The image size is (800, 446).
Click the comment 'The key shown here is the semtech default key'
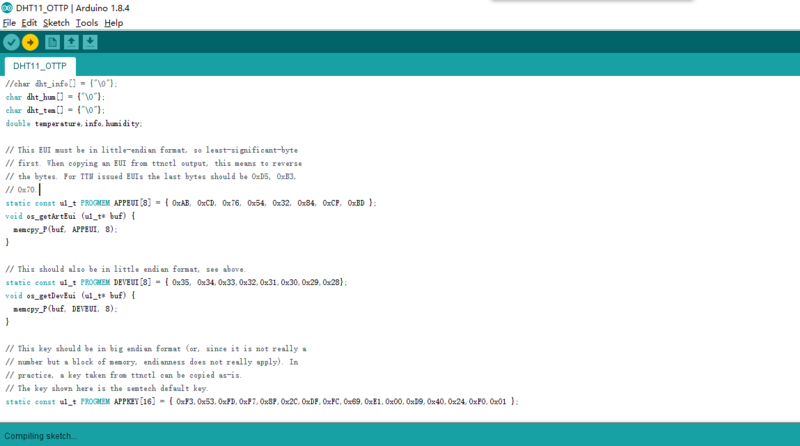click(x=107, y=388)
